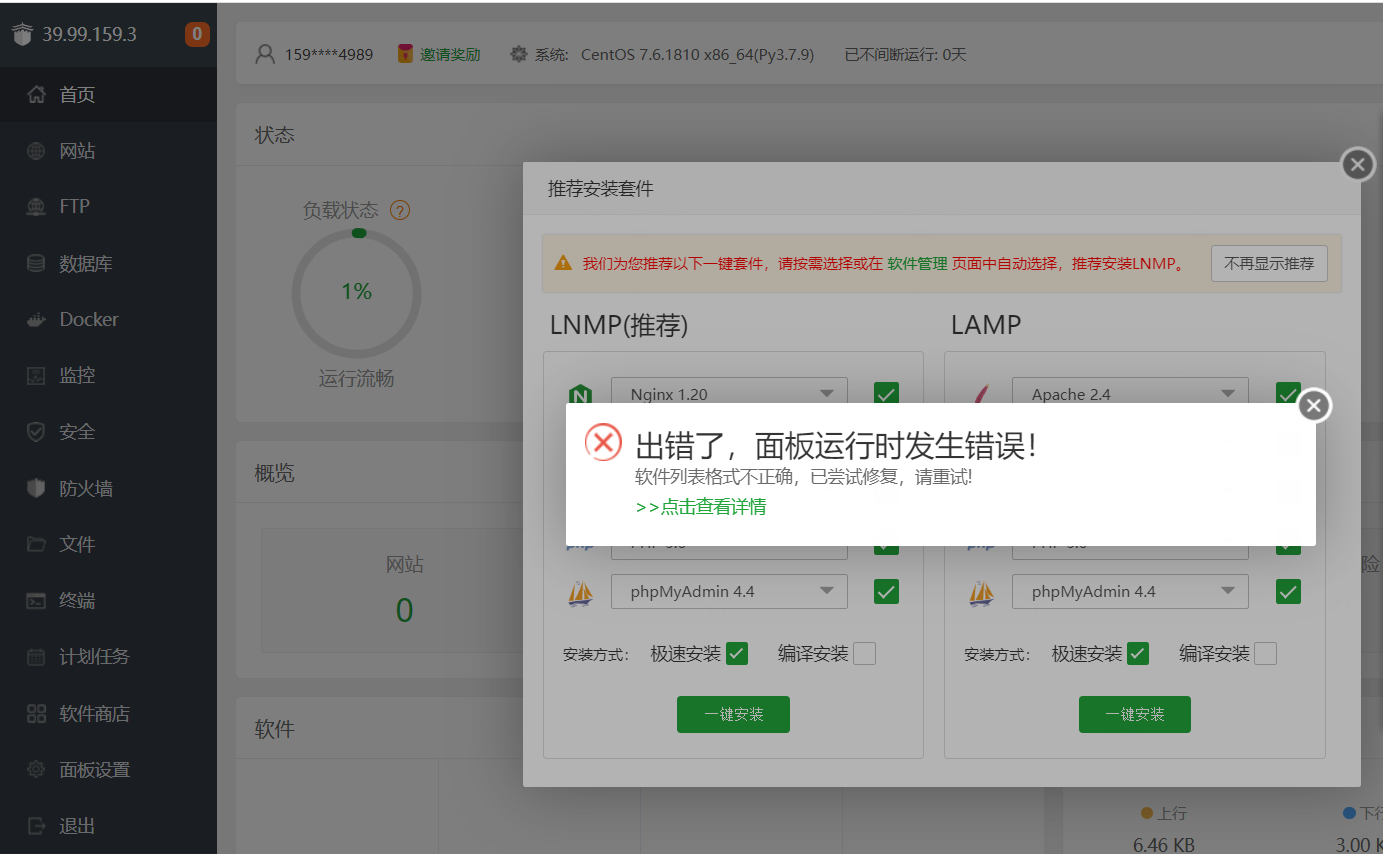Screen dimensions: 1383x854
Task: Click the FTP sidebar icon
Action: [x=36, y=207]
